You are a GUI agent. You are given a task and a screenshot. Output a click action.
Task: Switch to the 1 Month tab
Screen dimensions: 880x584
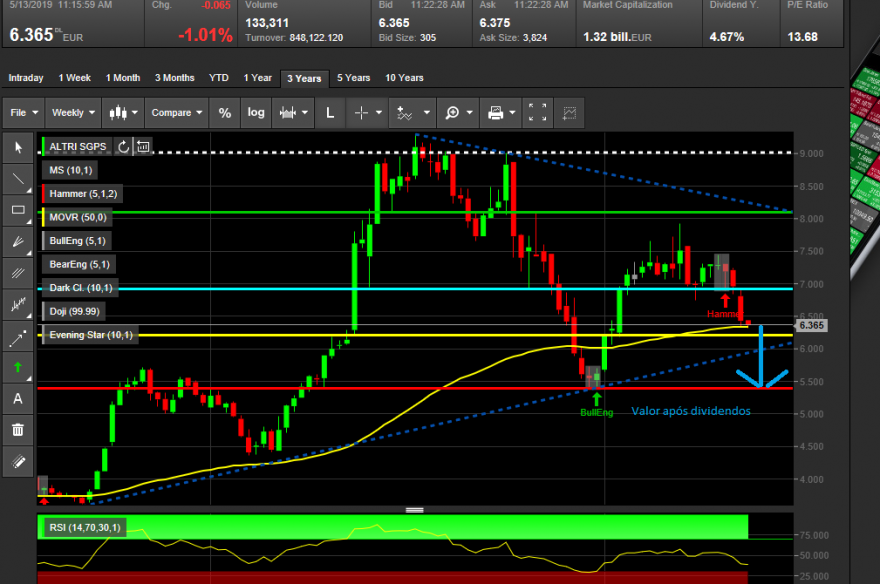click(123, 78)
